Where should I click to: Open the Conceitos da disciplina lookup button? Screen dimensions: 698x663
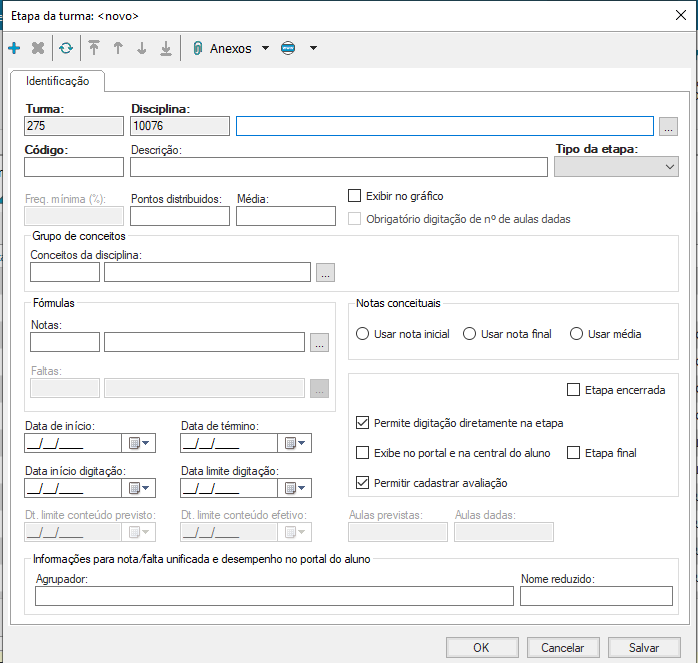point(325,272)
